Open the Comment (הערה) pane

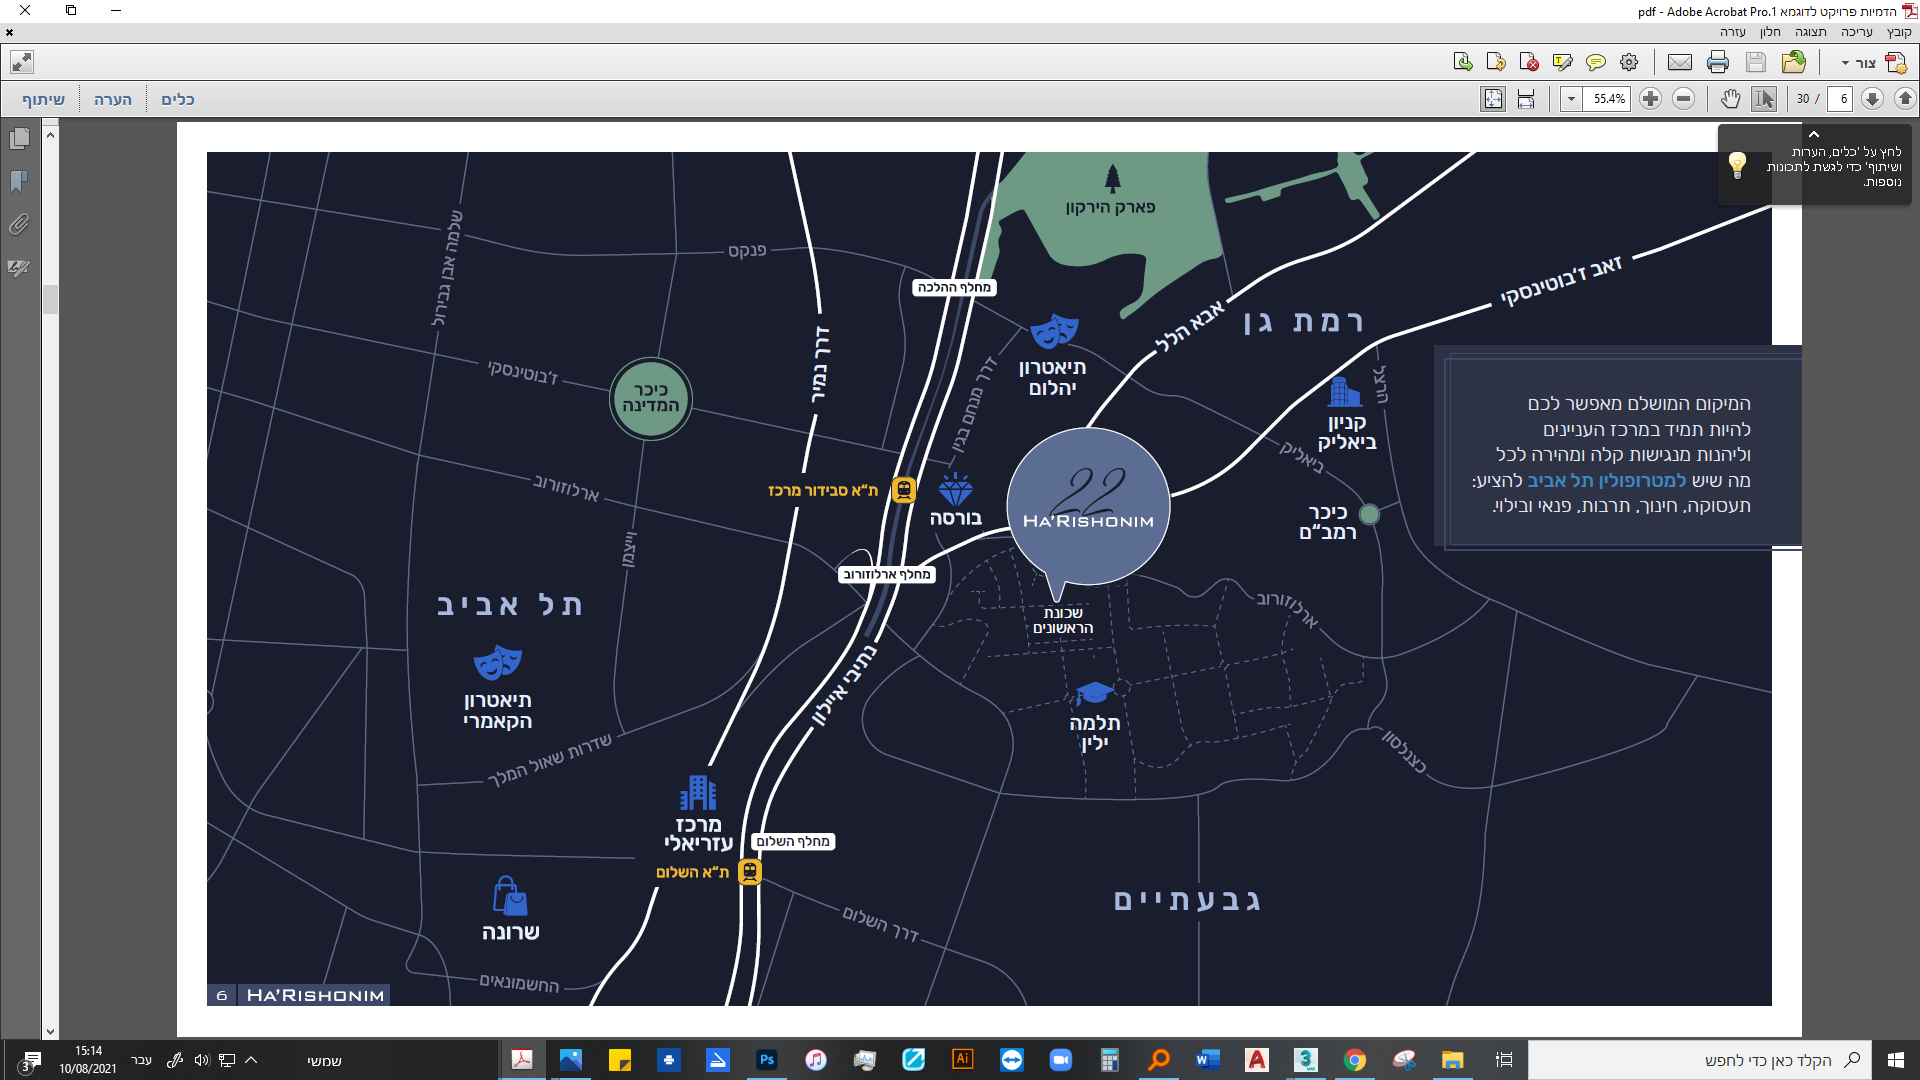113,99
